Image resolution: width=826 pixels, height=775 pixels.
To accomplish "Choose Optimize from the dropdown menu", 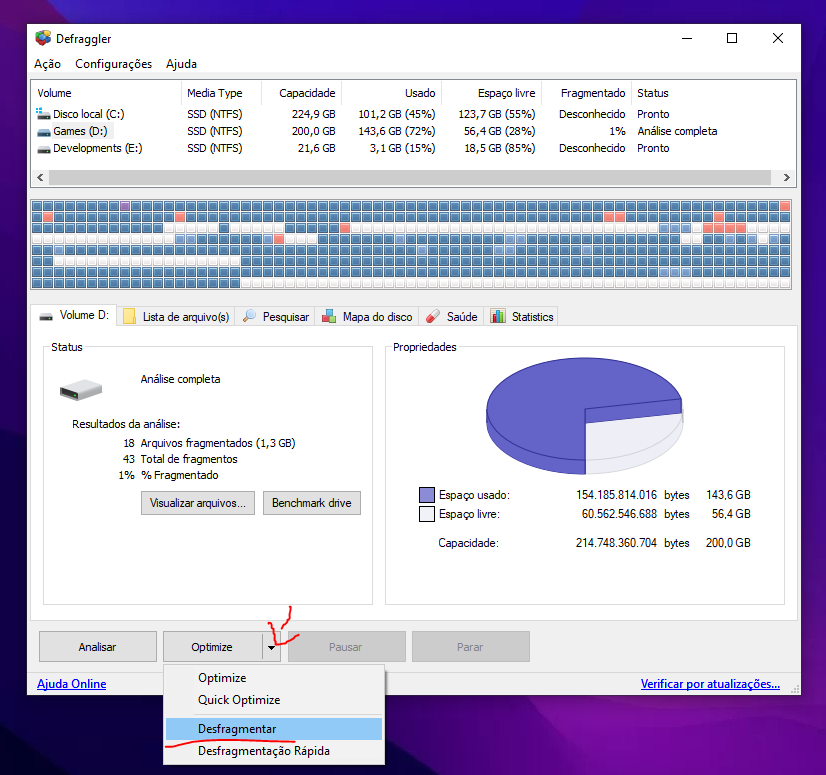I will [274, 678].
